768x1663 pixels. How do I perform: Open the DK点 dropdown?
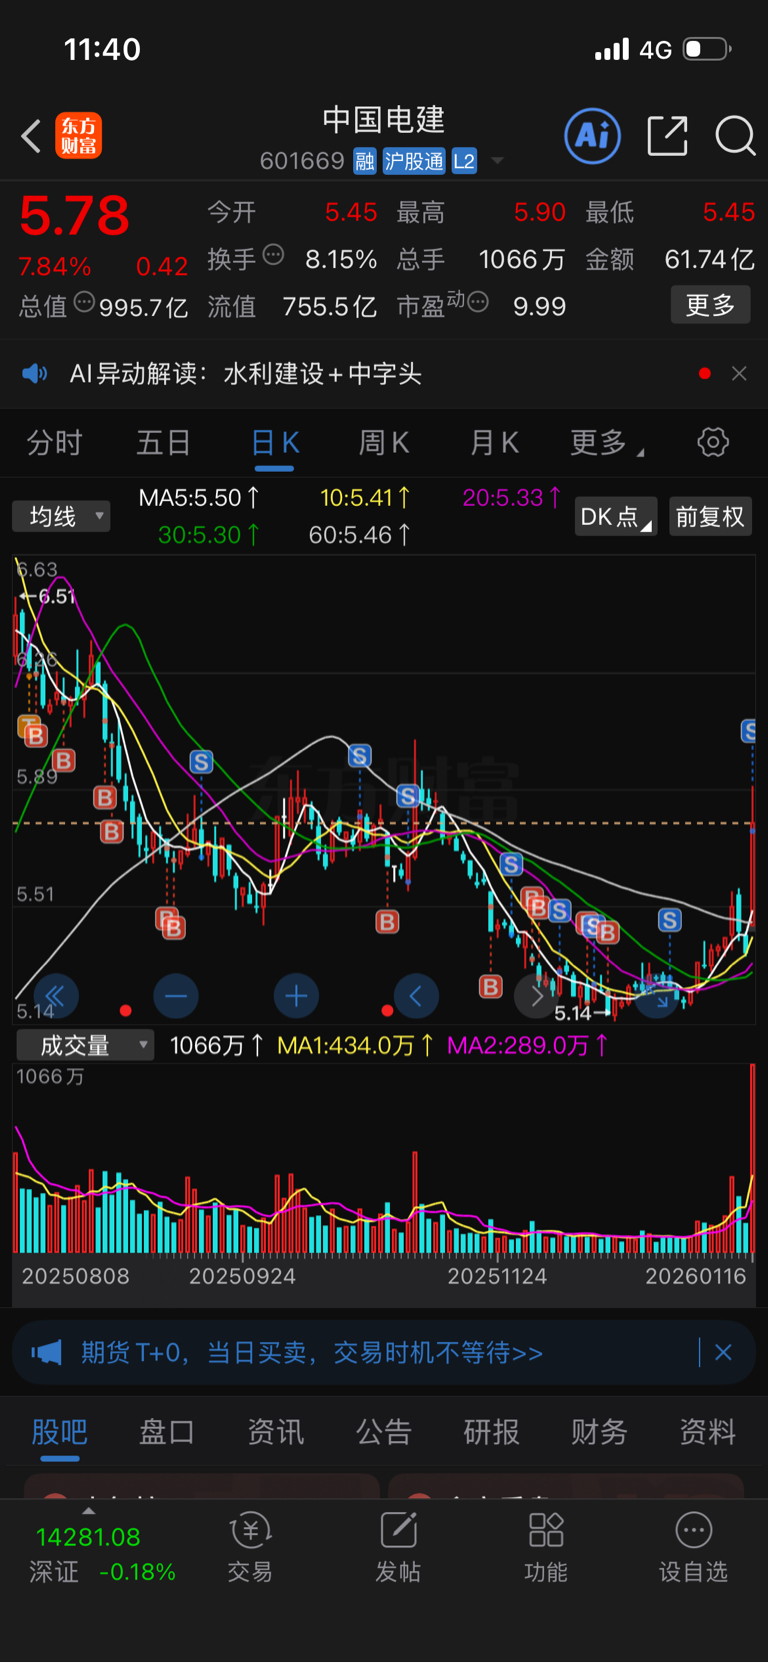(616, 516)
